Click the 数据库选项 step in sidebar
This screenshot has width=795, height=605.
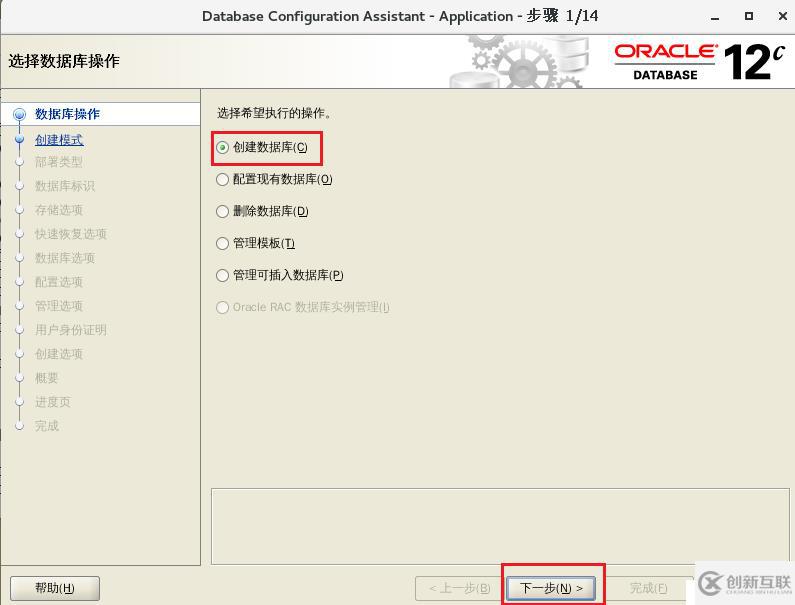click(x=65, y=258)
